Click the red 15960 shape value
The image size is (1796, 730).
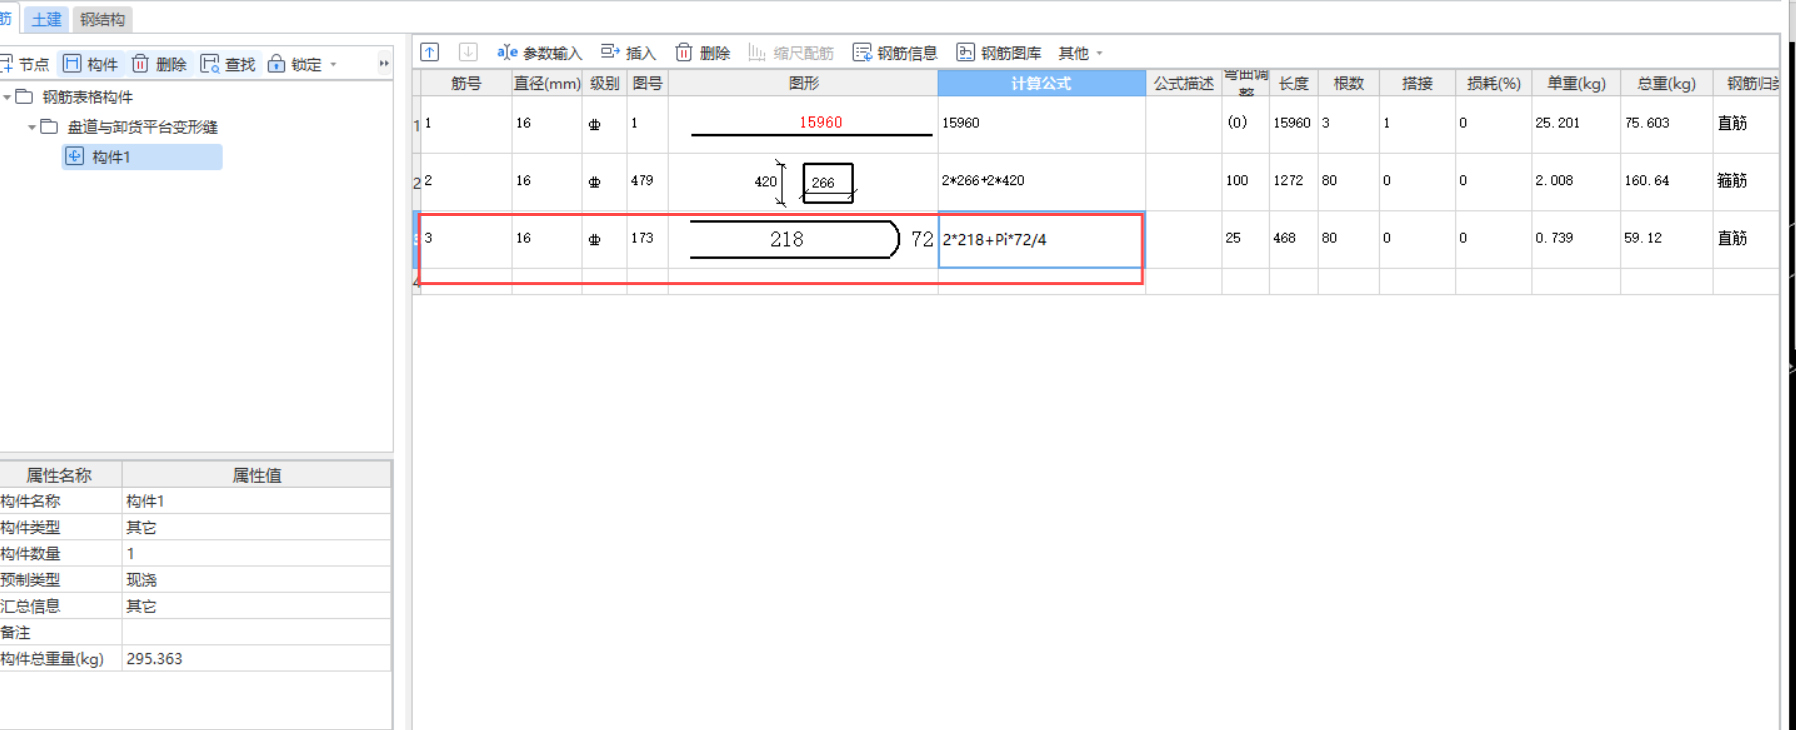[x=820, y=122]
